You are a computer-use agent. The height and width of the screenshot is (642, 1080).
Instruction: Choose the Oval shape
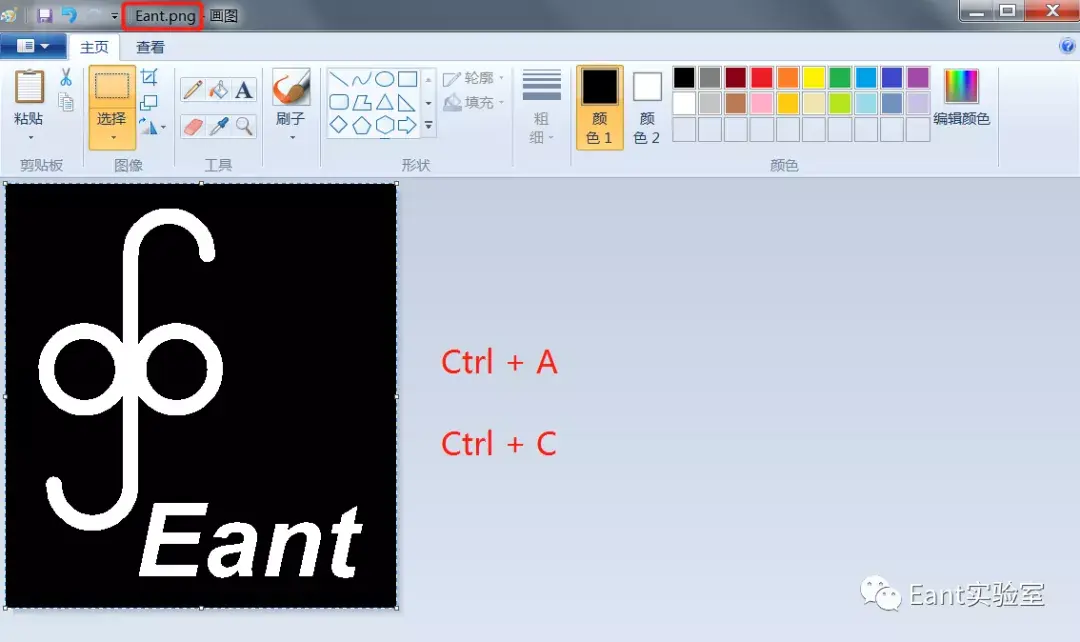[384, 79]
